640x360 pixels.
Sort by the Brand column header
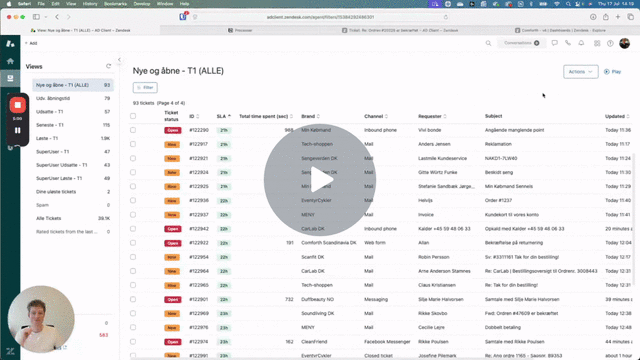click(310, 116)
